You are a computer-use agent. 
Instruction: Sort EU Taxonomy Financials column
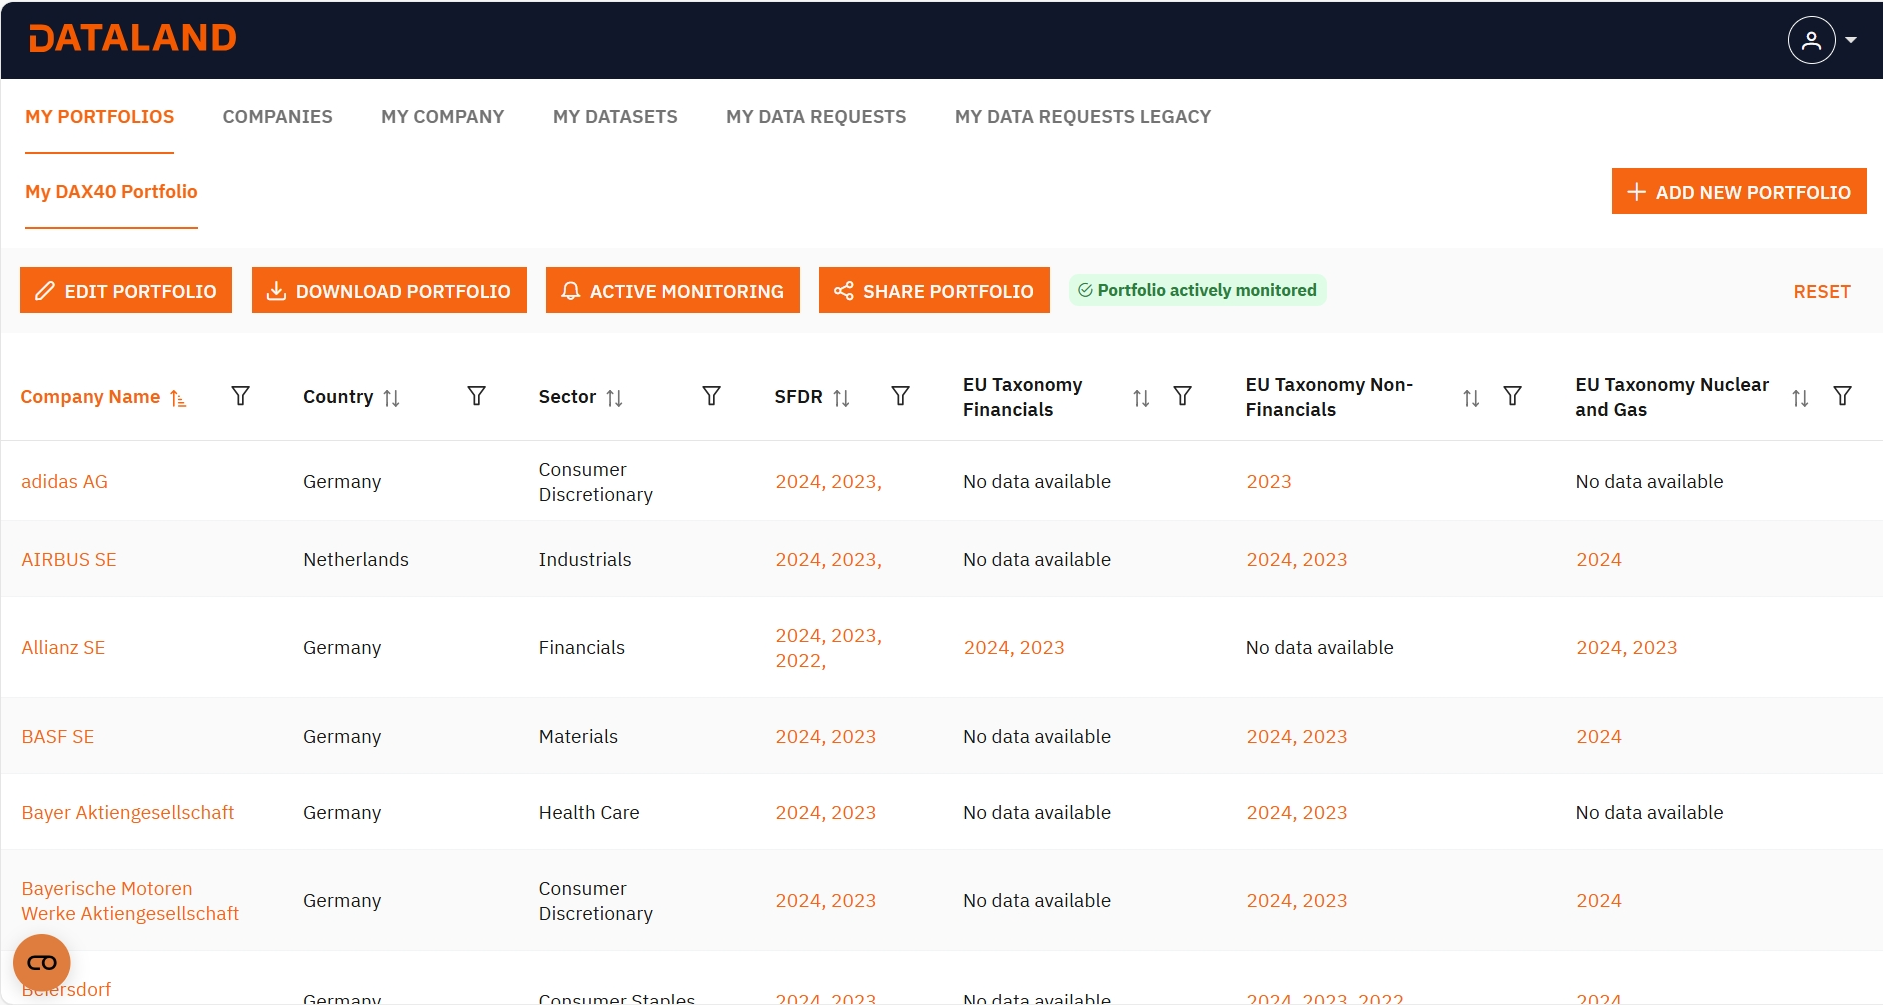pos(1141,398)
